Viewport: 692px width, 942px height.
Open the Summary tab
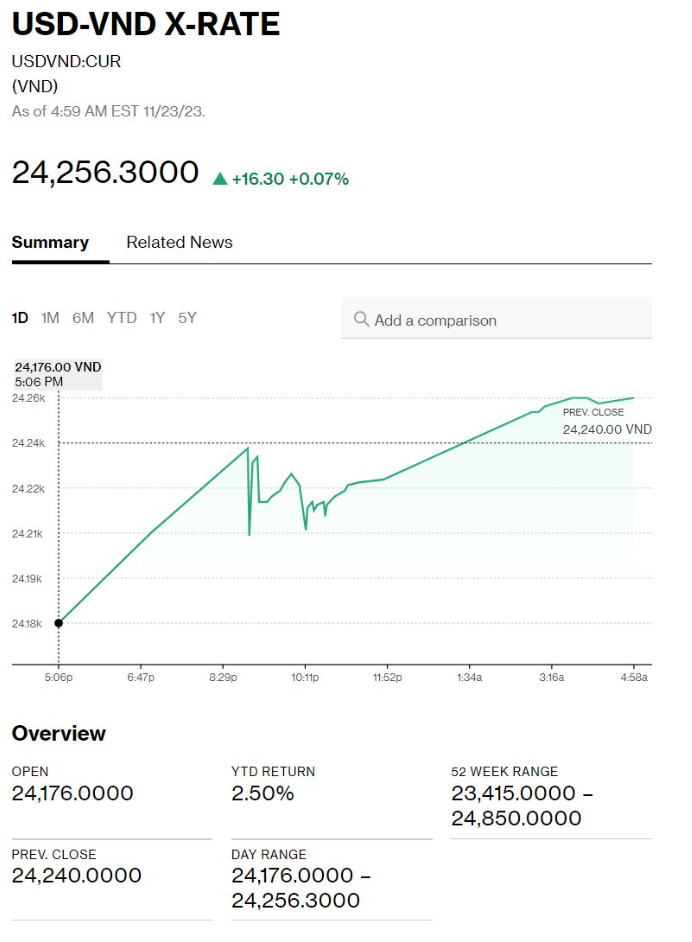pyautogui.click(x=50, y=242)
